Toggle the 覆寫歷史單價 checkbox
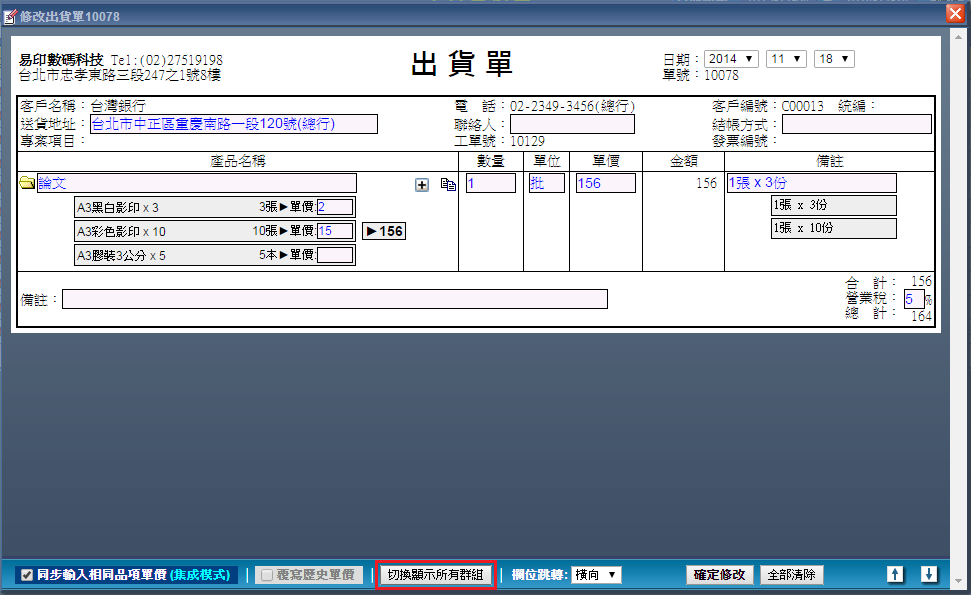The image size is (971, 595). (266, 575)
